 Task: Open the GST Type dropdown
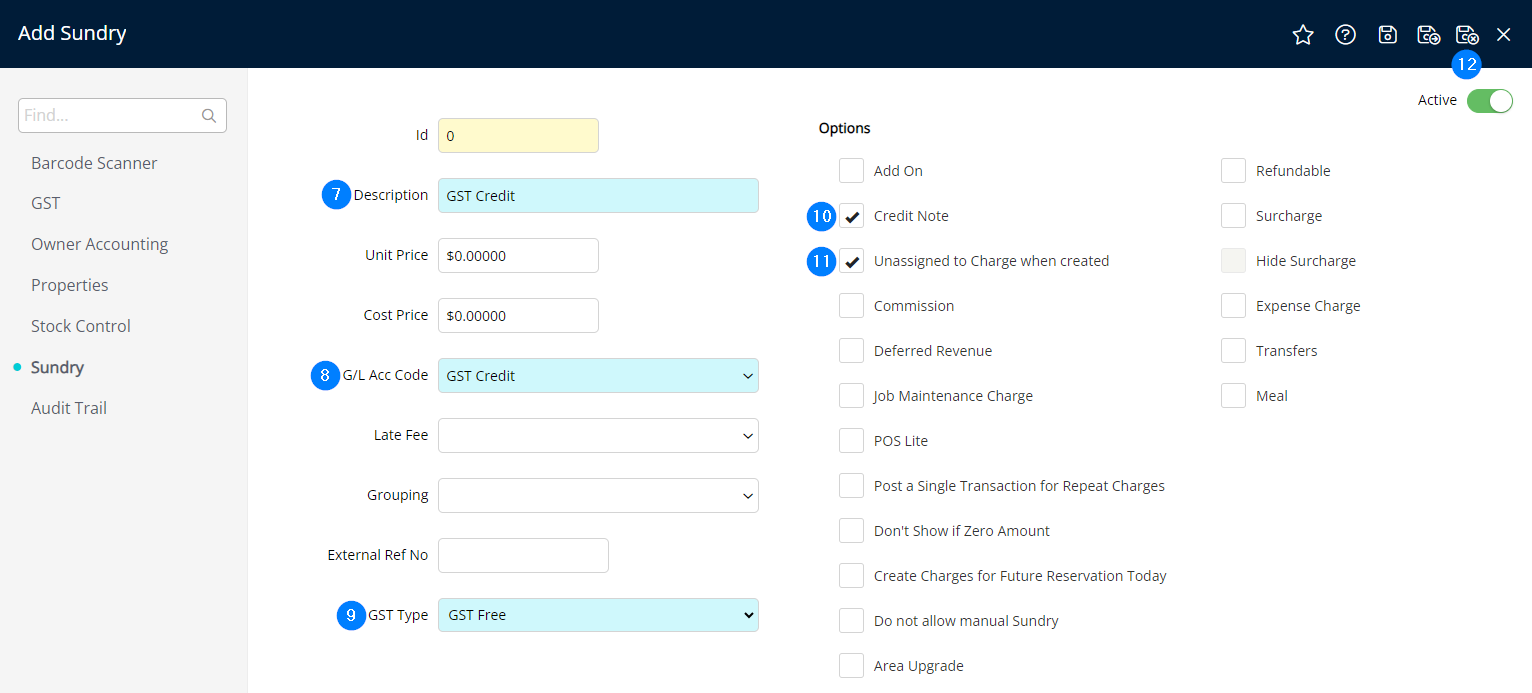(598, 615)
